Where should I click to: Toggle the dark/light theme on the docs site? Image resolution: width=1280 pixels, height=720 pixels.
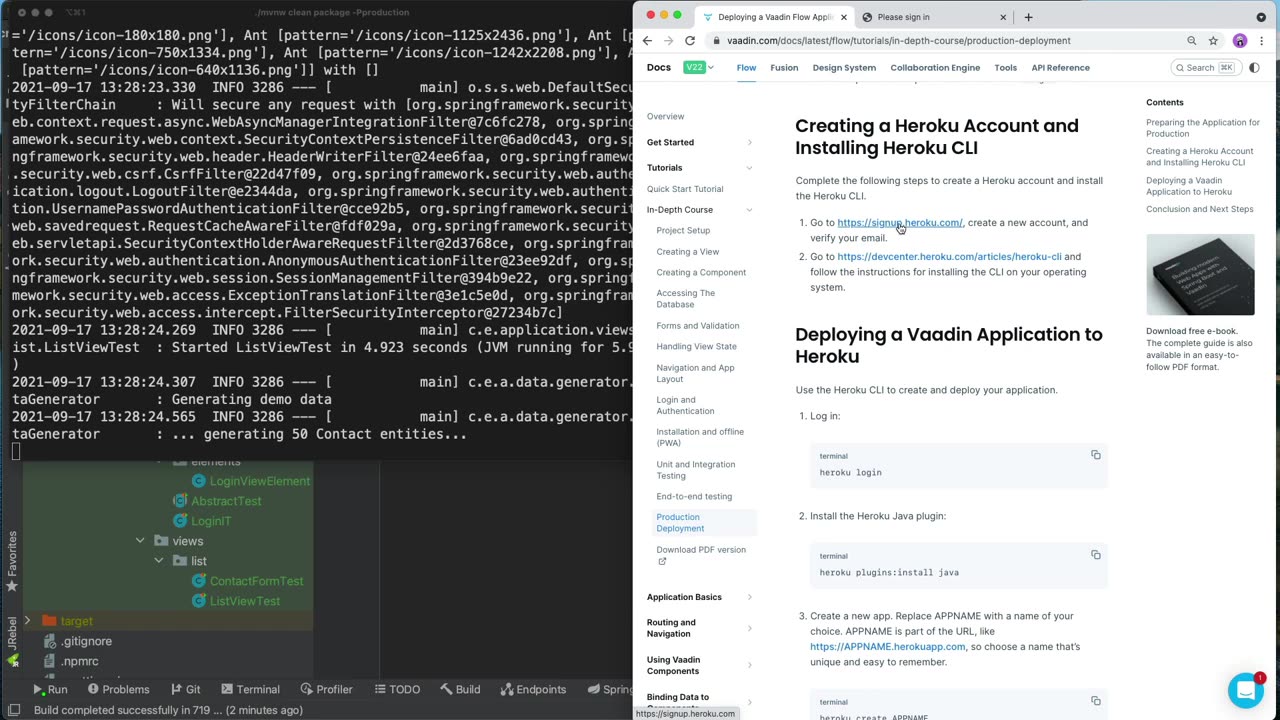(1254, 68)
